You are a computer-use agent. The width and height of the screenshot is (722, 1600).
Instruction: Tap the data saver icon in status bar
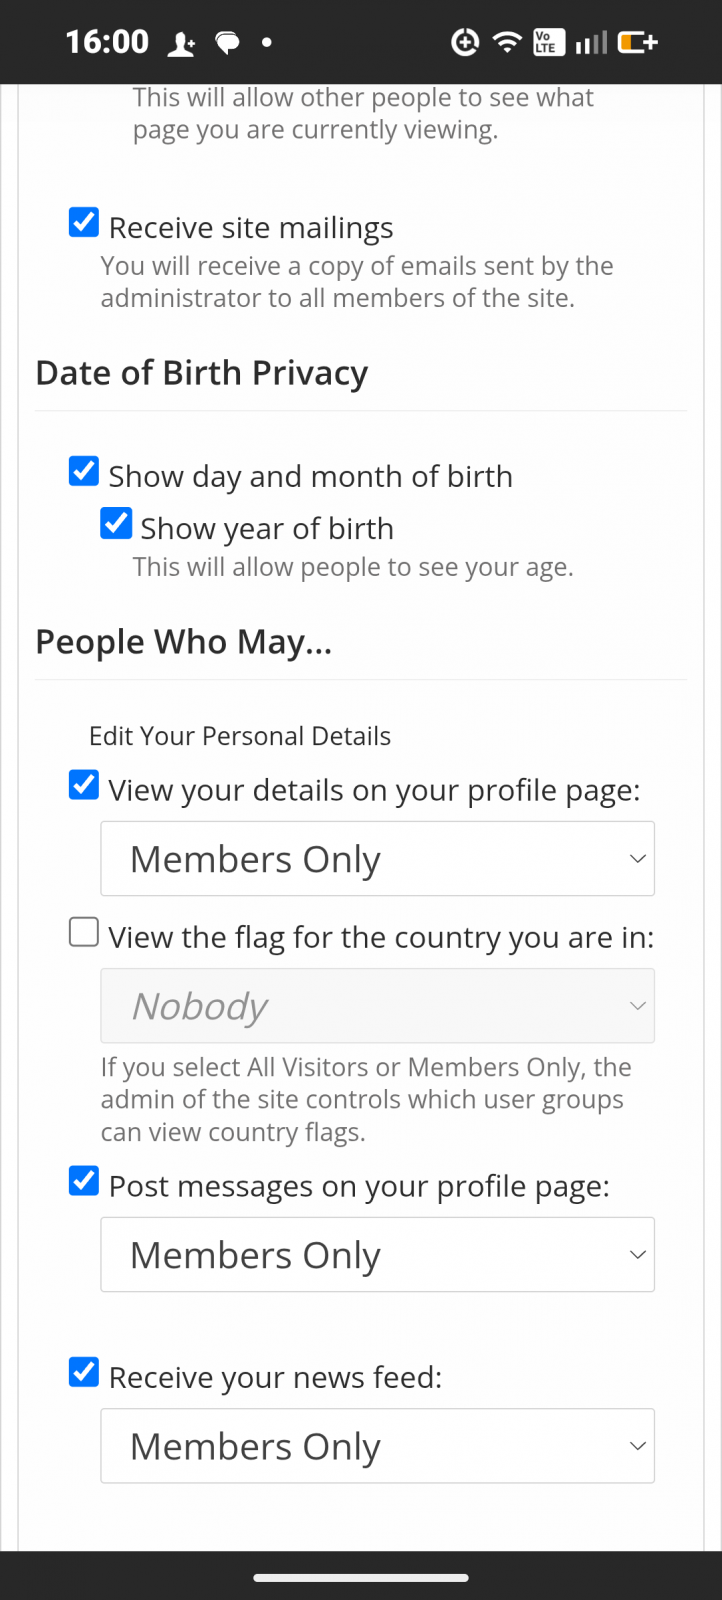(464, 42)
